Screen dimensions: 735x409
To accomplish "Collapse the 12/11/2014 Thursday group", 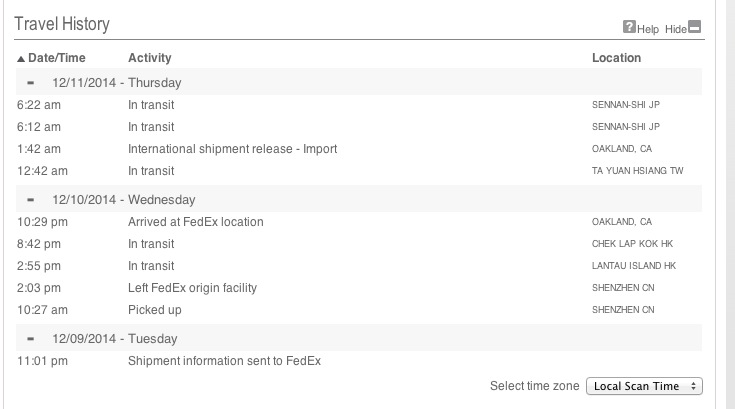I will pos(30,83).
